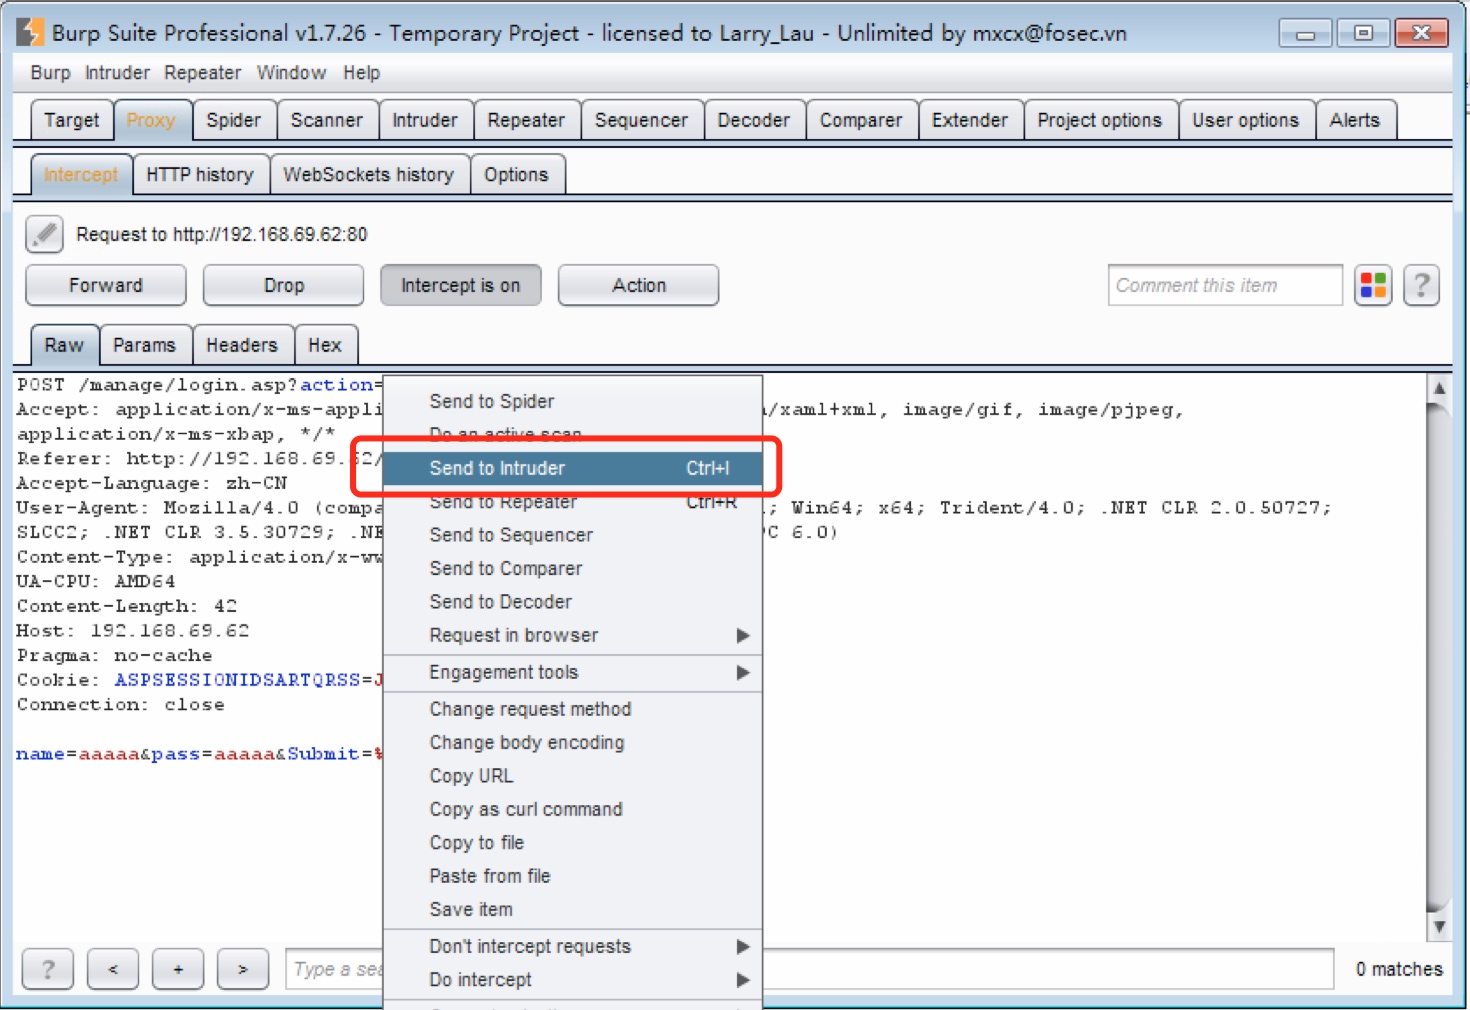Switch to the Raw view tab
This screenshot has width=1470, height=1010.
(64, 345)
